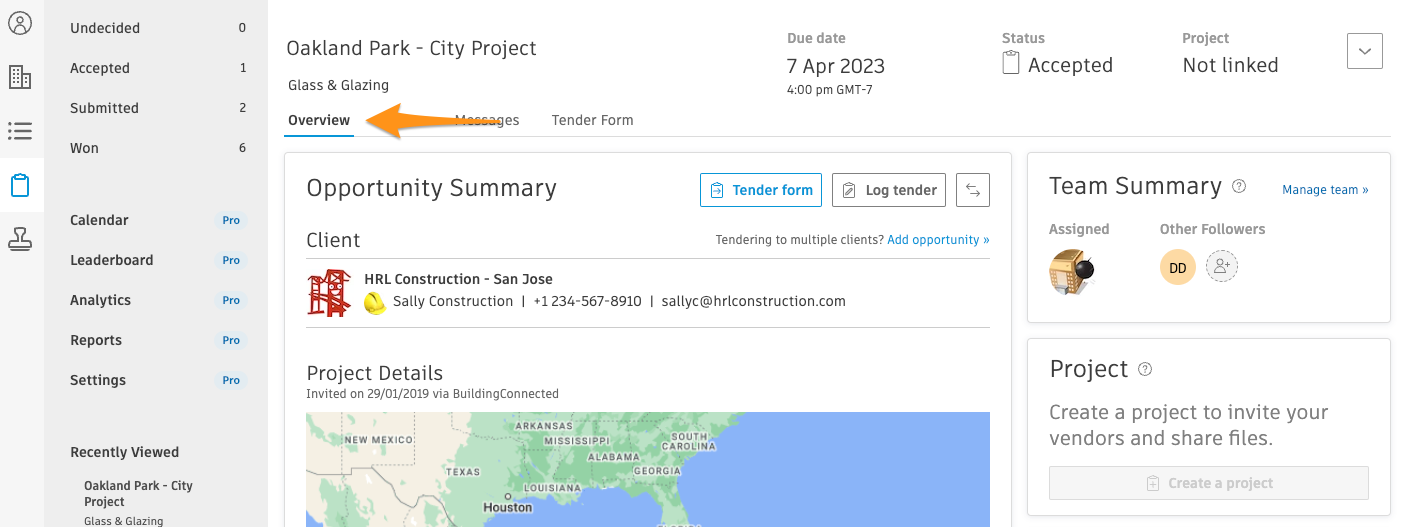Expand the dropdown chevron at top right

pyautogui.click(x=1364, y=51)
